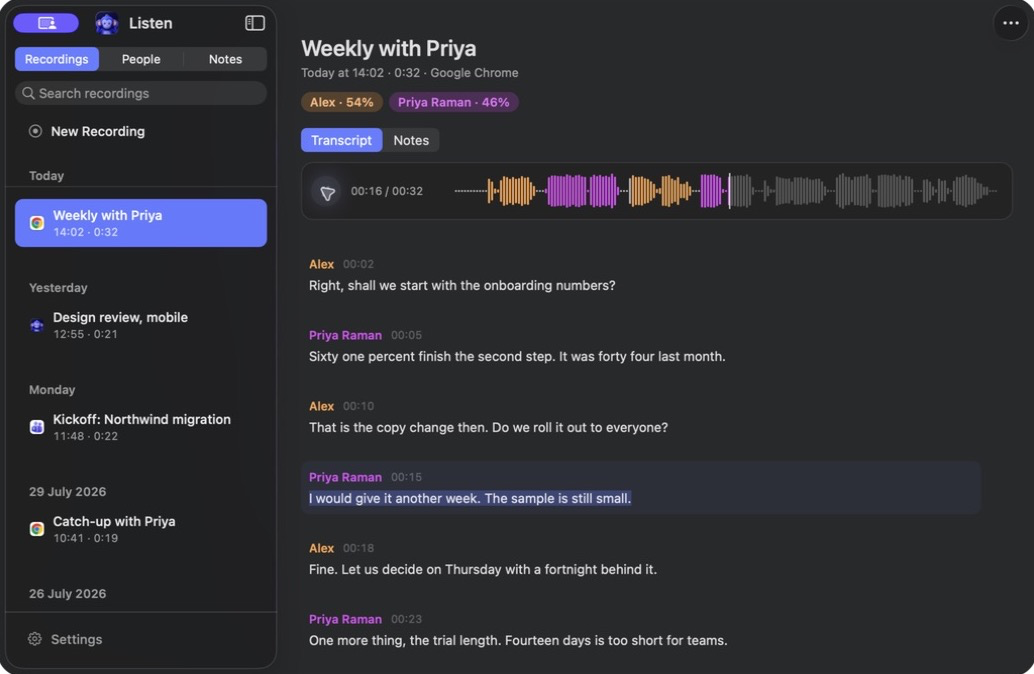Select the Transcript tab
The image size is (1034, 674).
(342, 140)
